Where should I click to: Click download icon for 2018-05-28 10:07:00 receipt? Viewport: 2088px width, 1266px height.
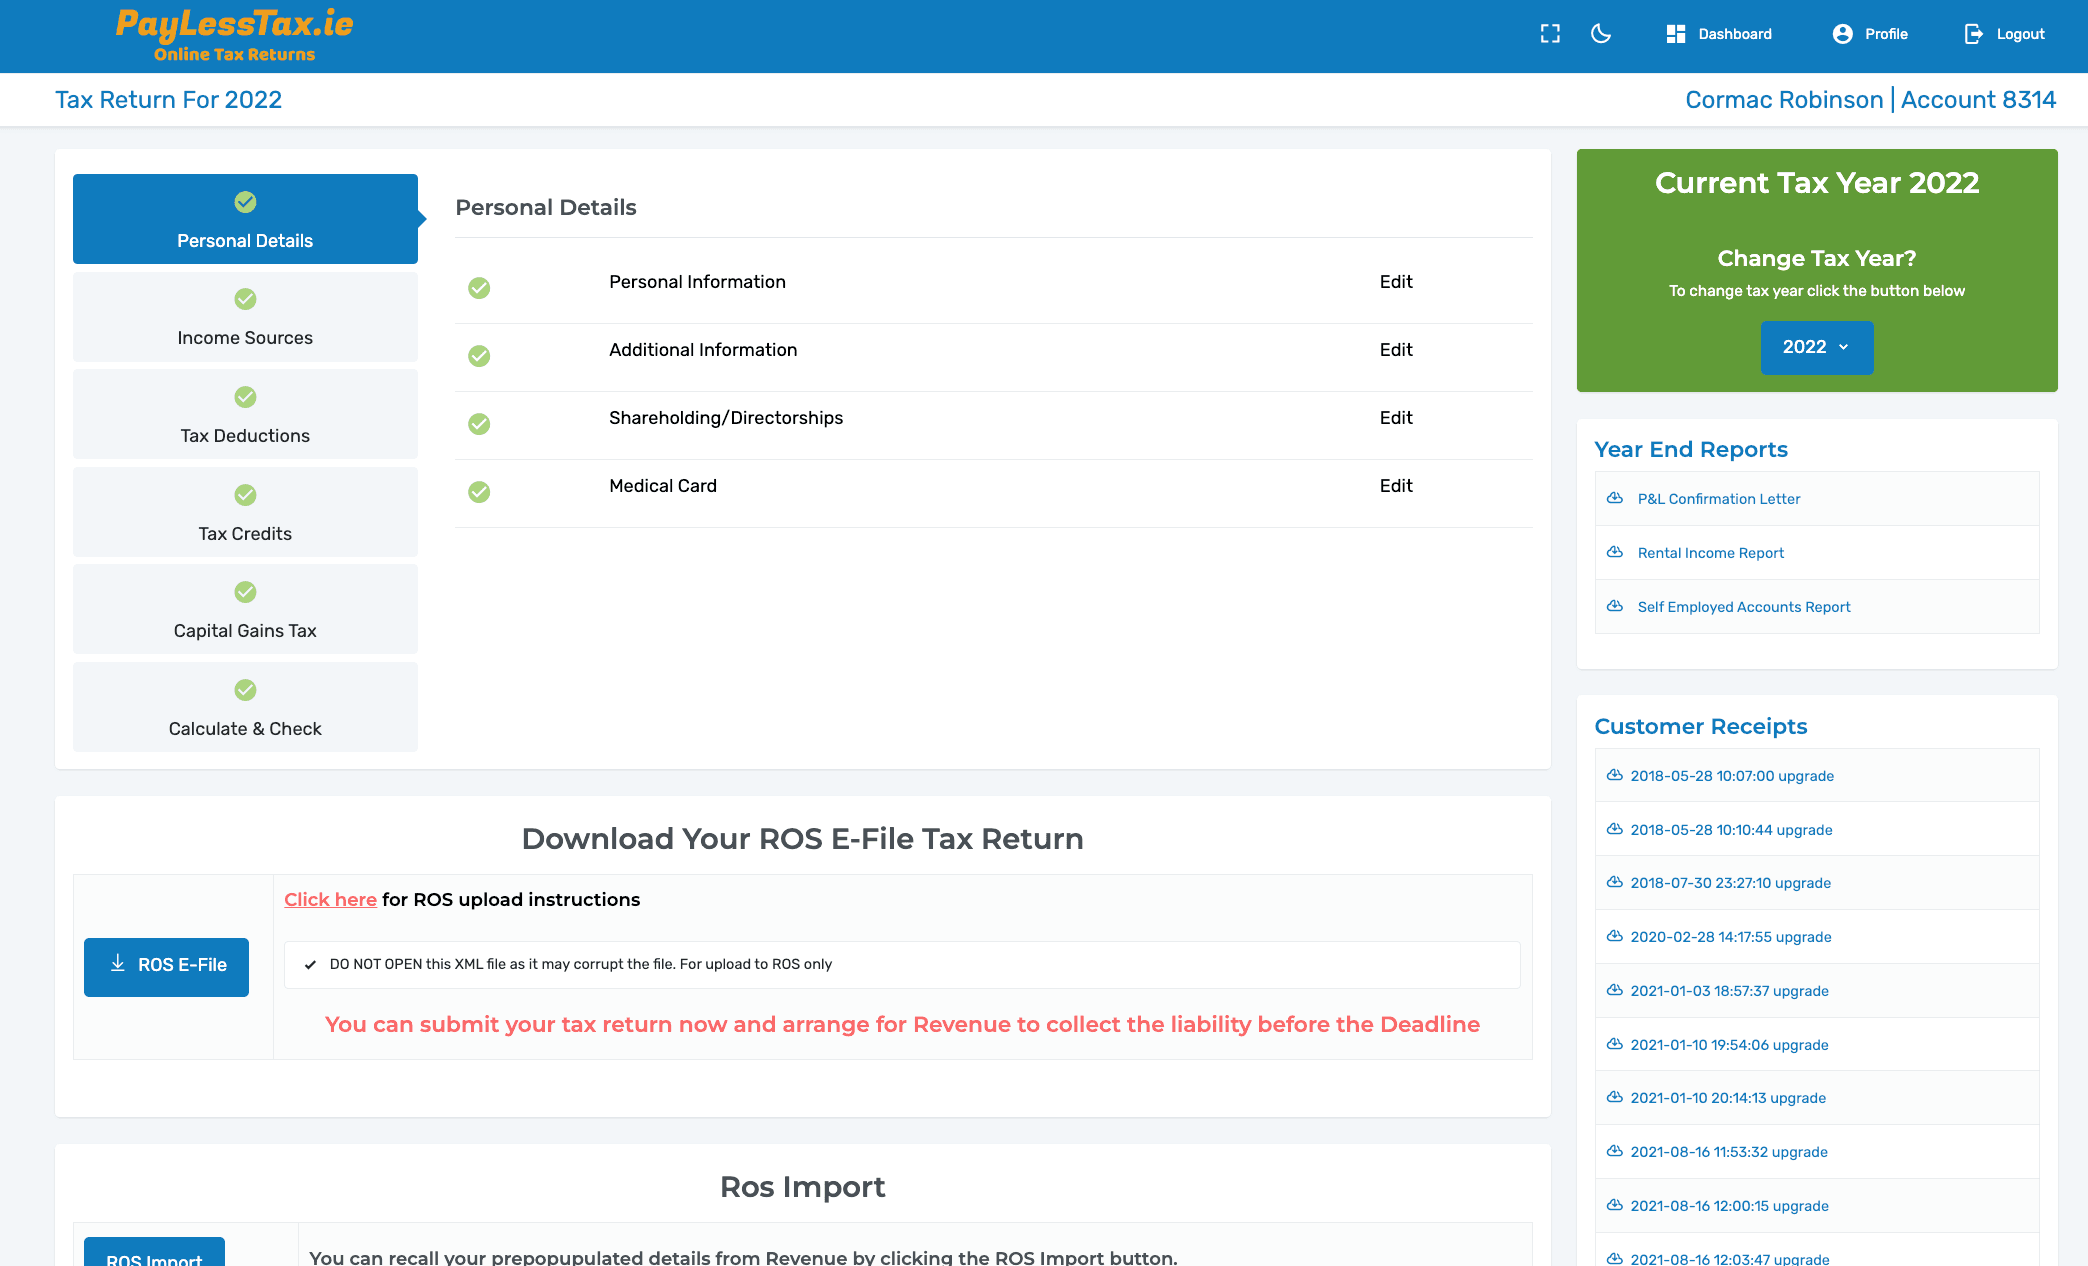[1614, 775]
